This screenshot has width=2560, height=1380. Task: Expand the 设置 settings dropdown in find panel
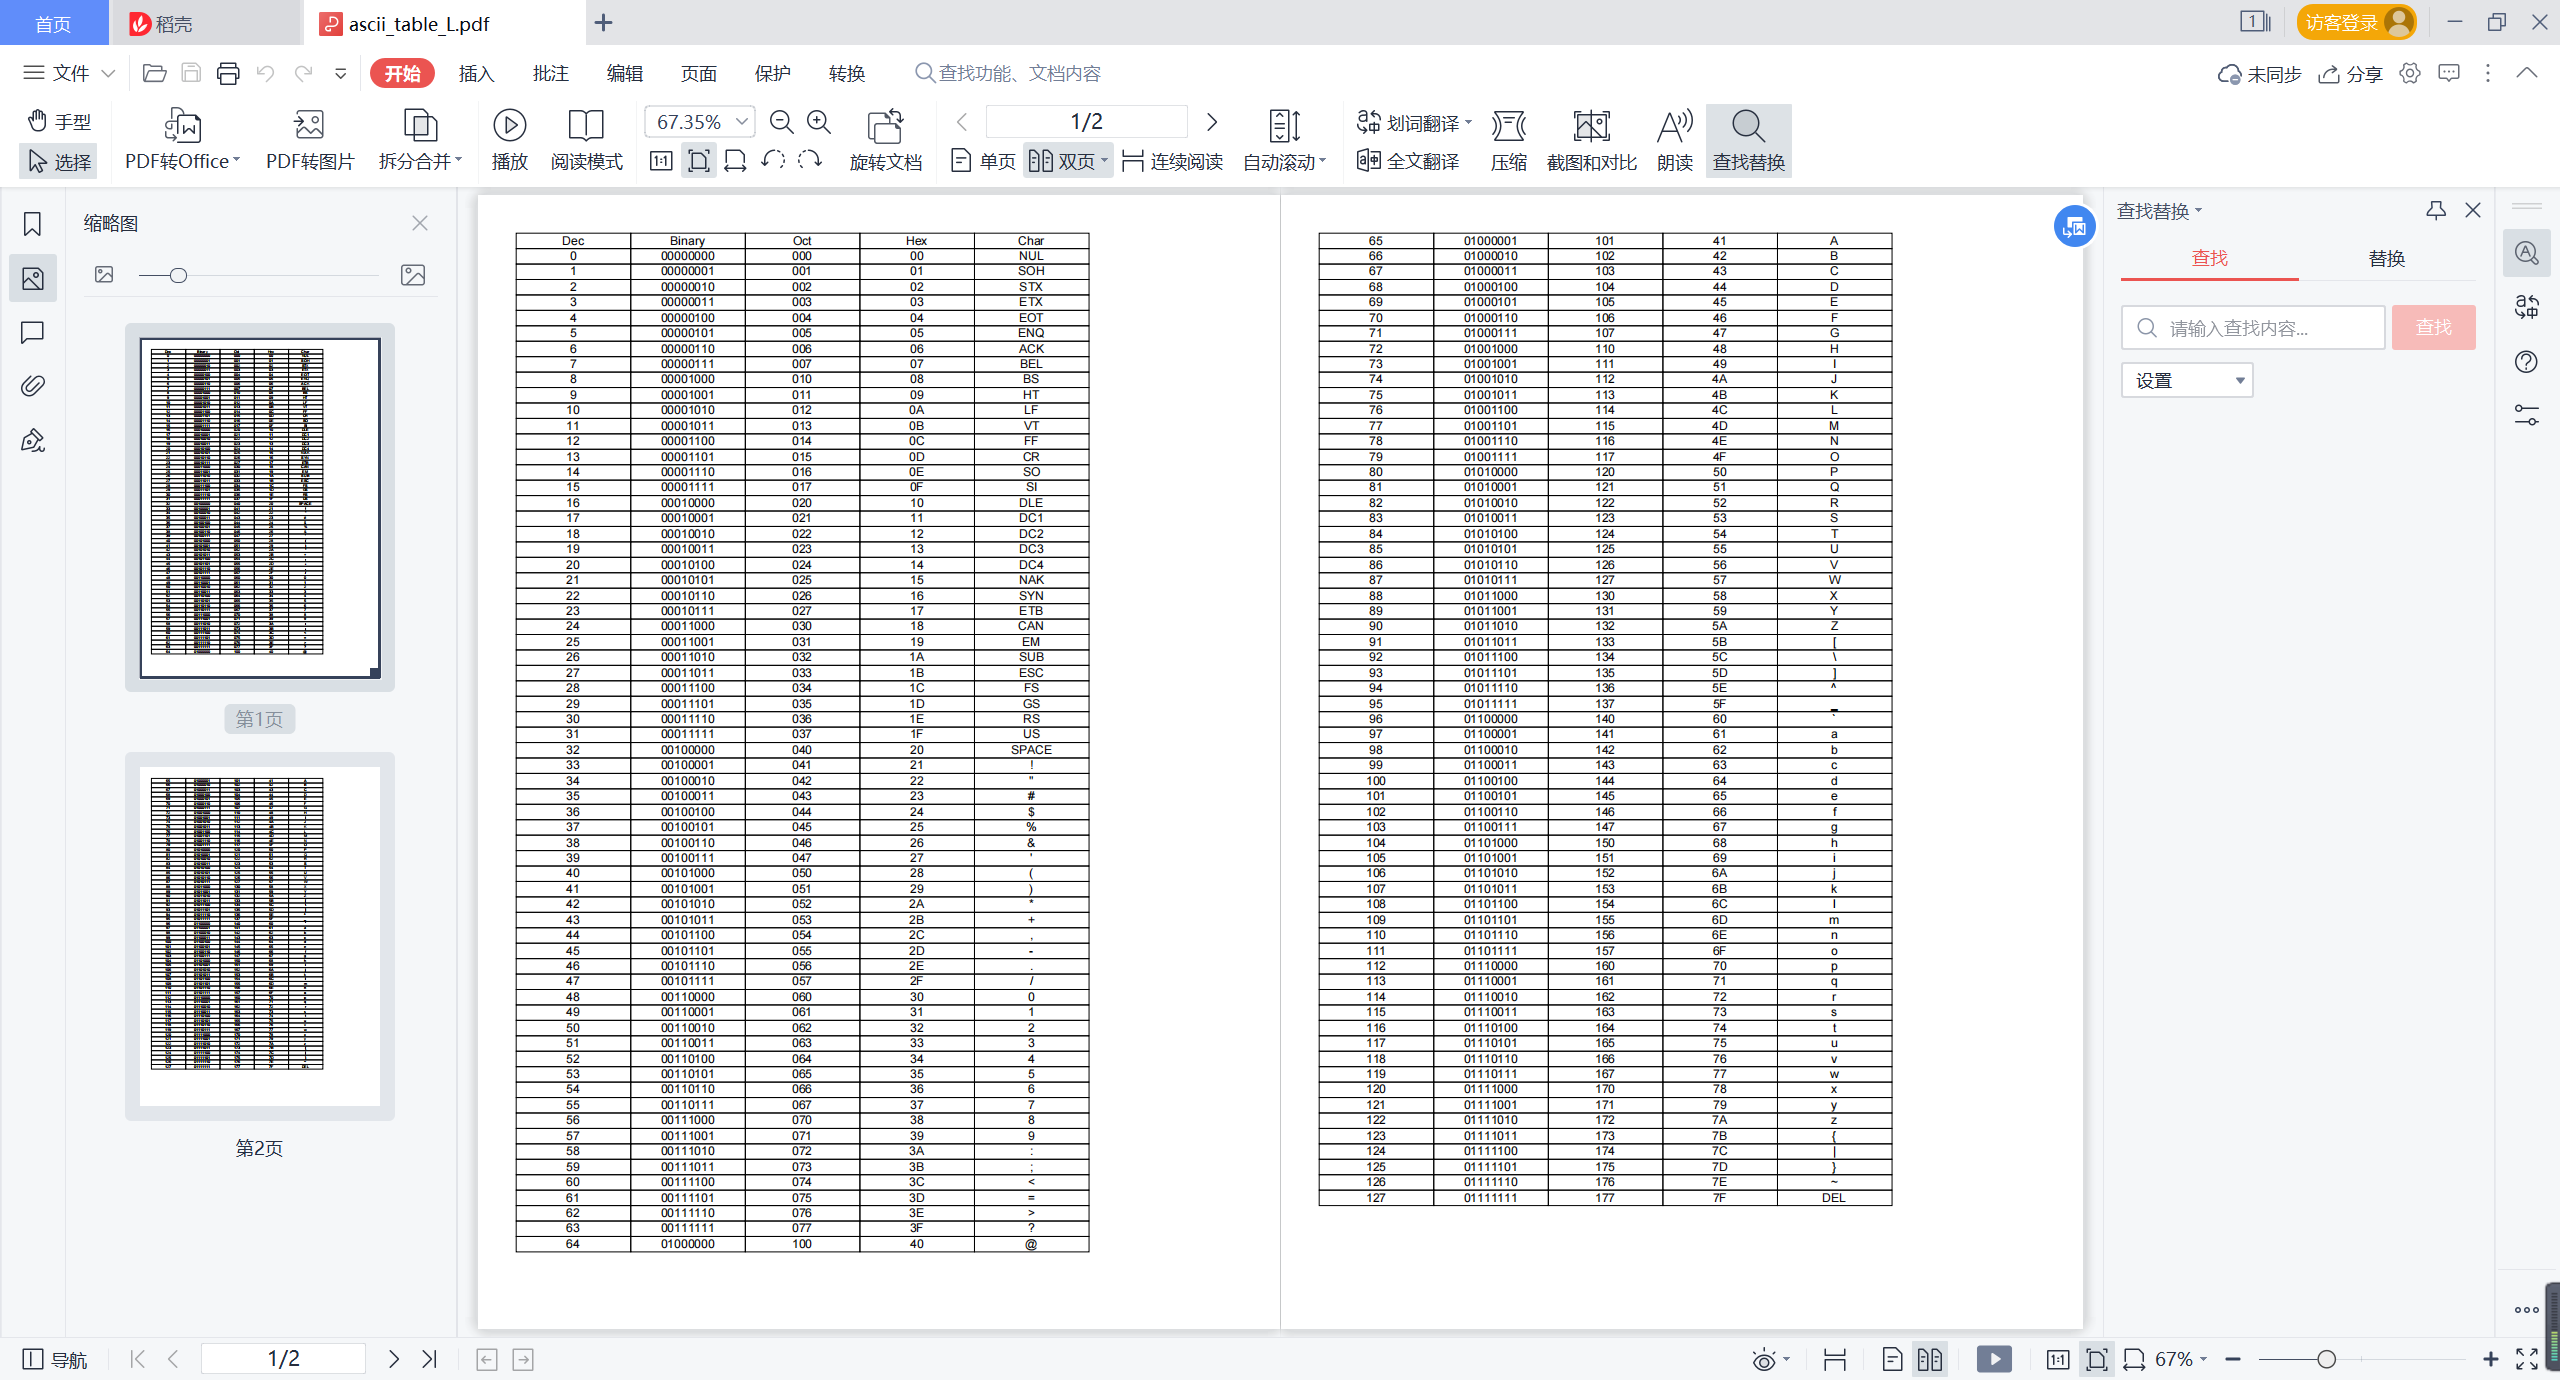[2187, 380]
